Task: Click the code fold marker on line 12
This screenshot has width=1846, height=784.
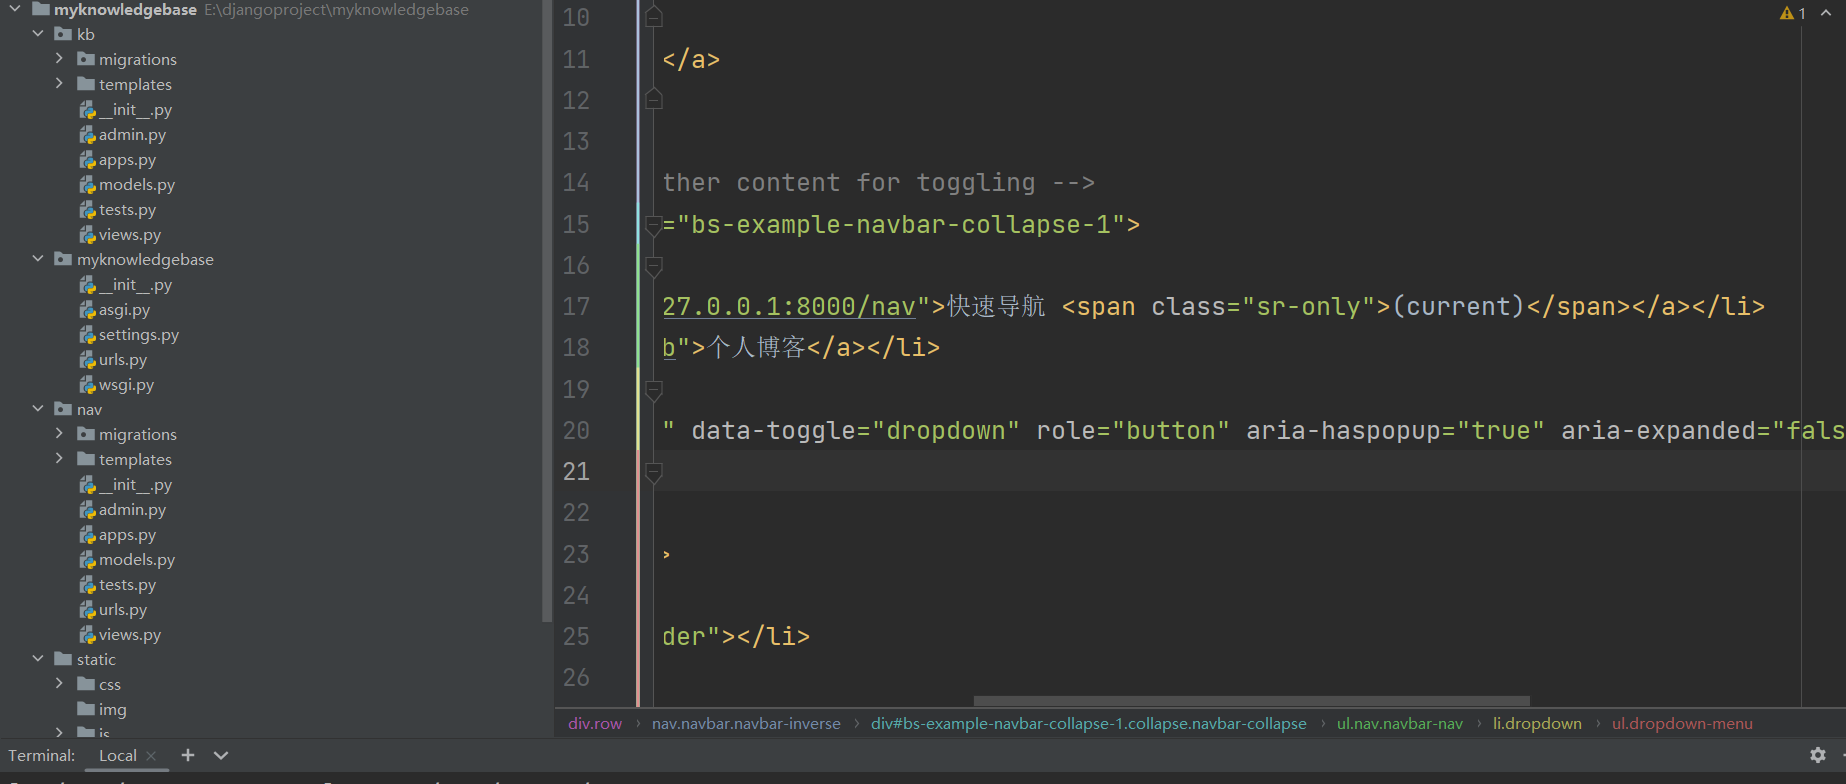Action: click(654, 99)
